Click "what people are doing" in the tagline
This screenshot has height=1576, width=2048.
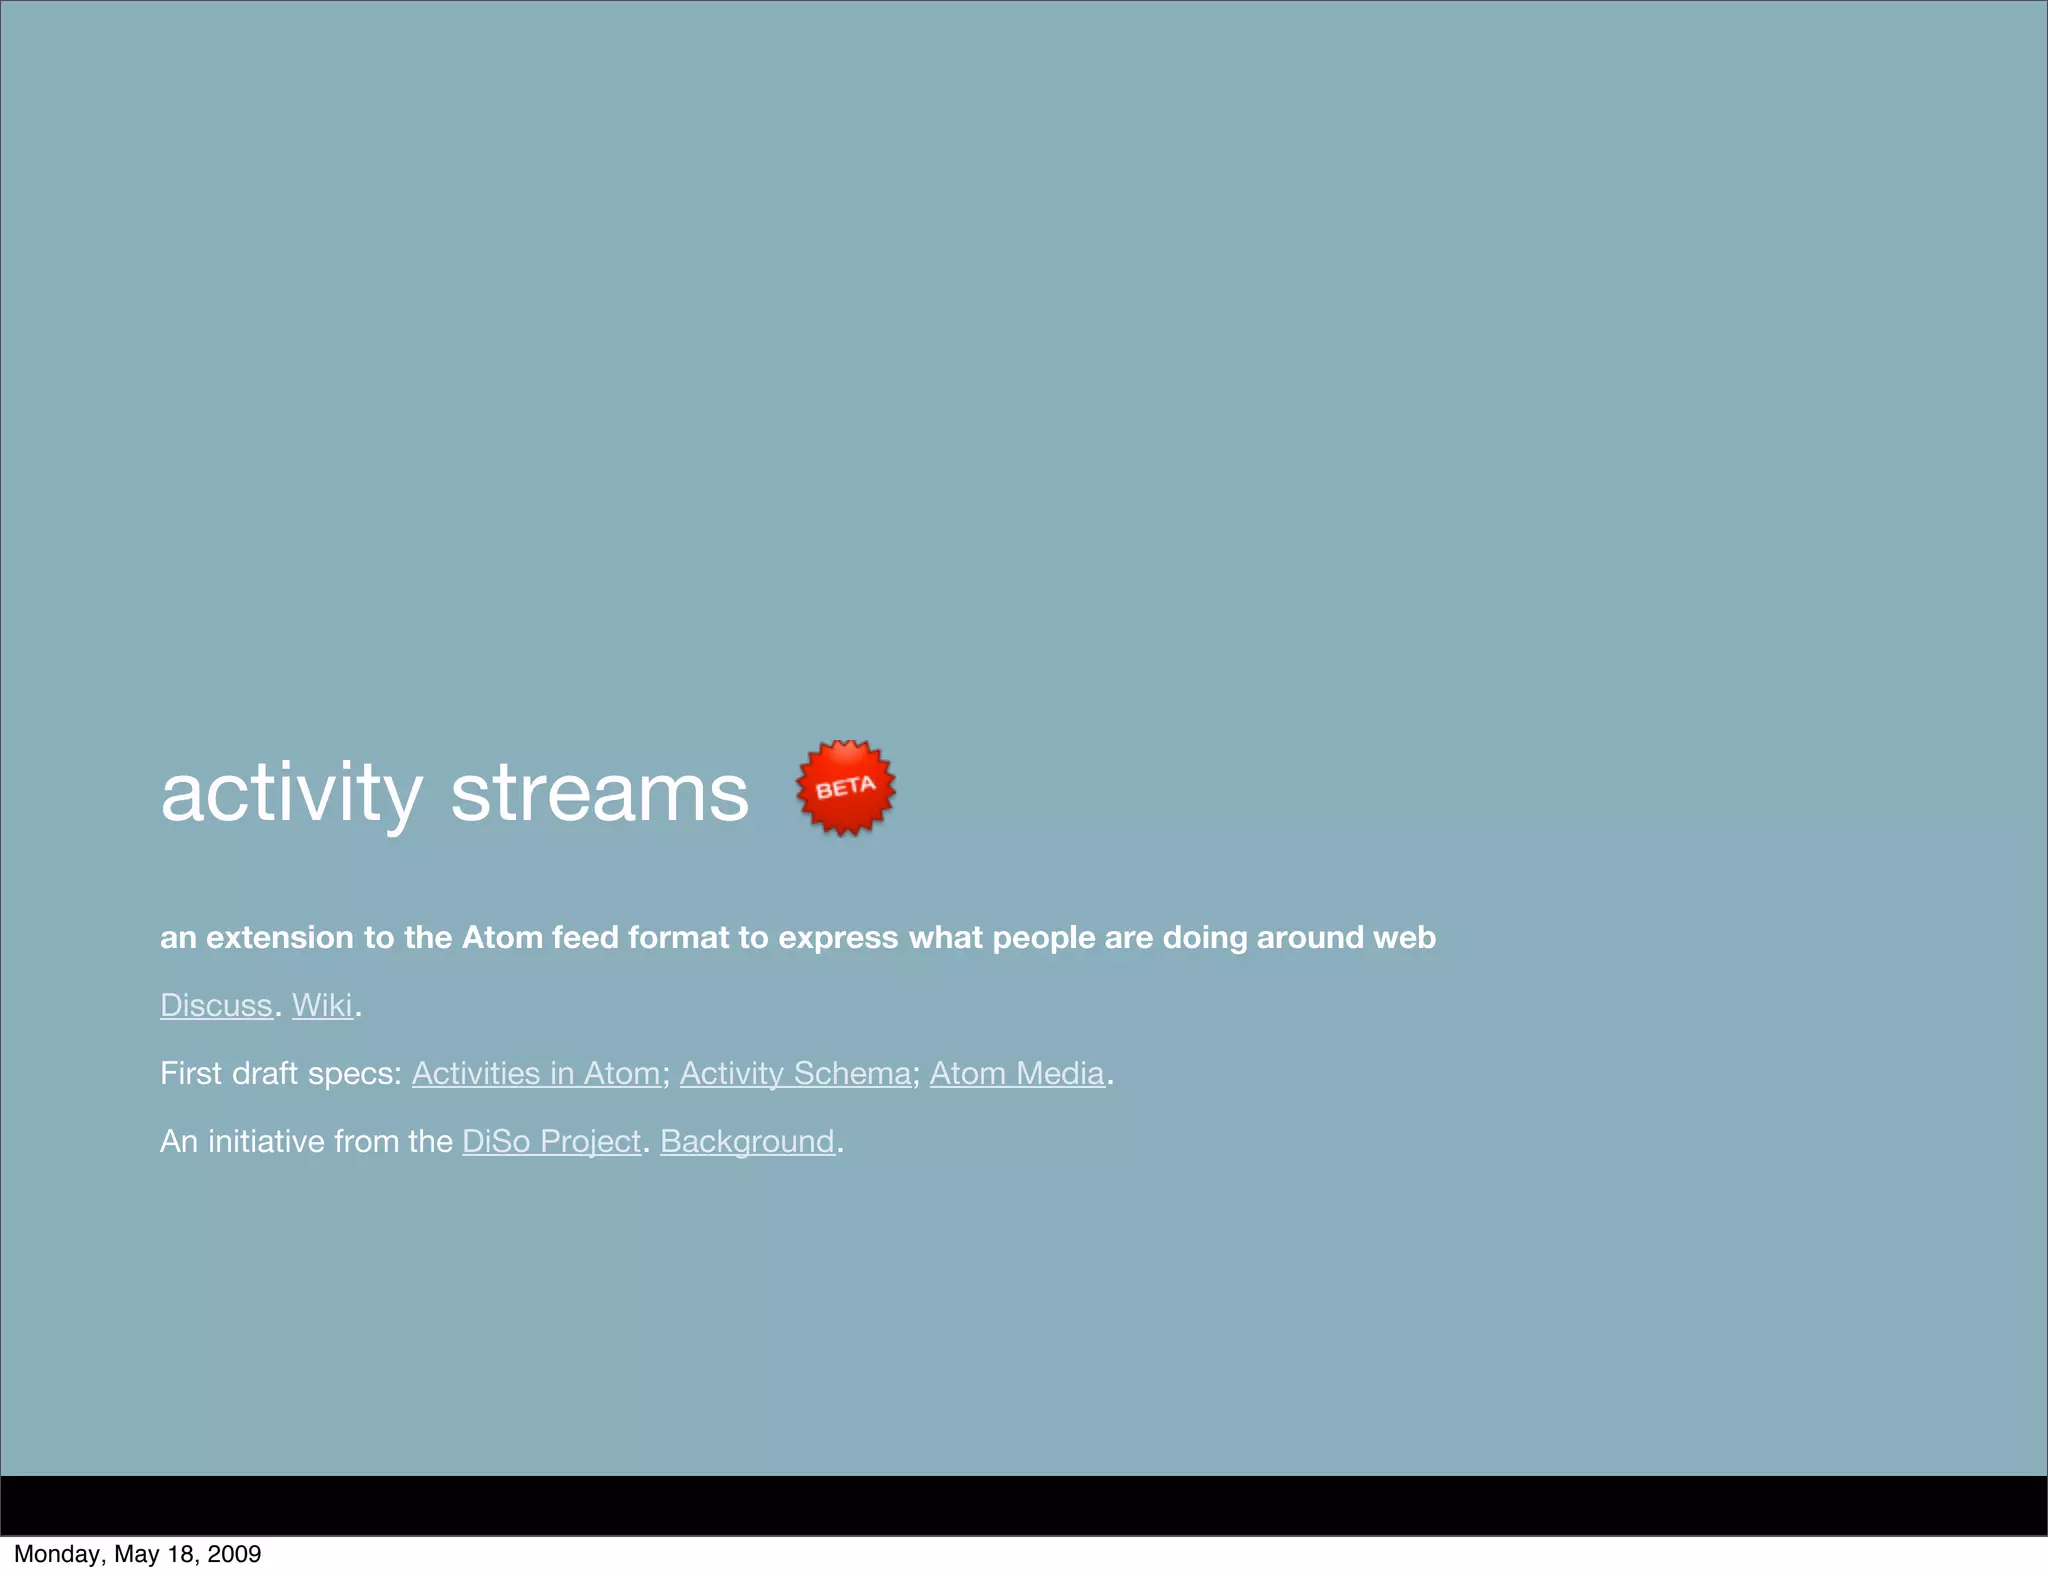[x=1077, y=937]
